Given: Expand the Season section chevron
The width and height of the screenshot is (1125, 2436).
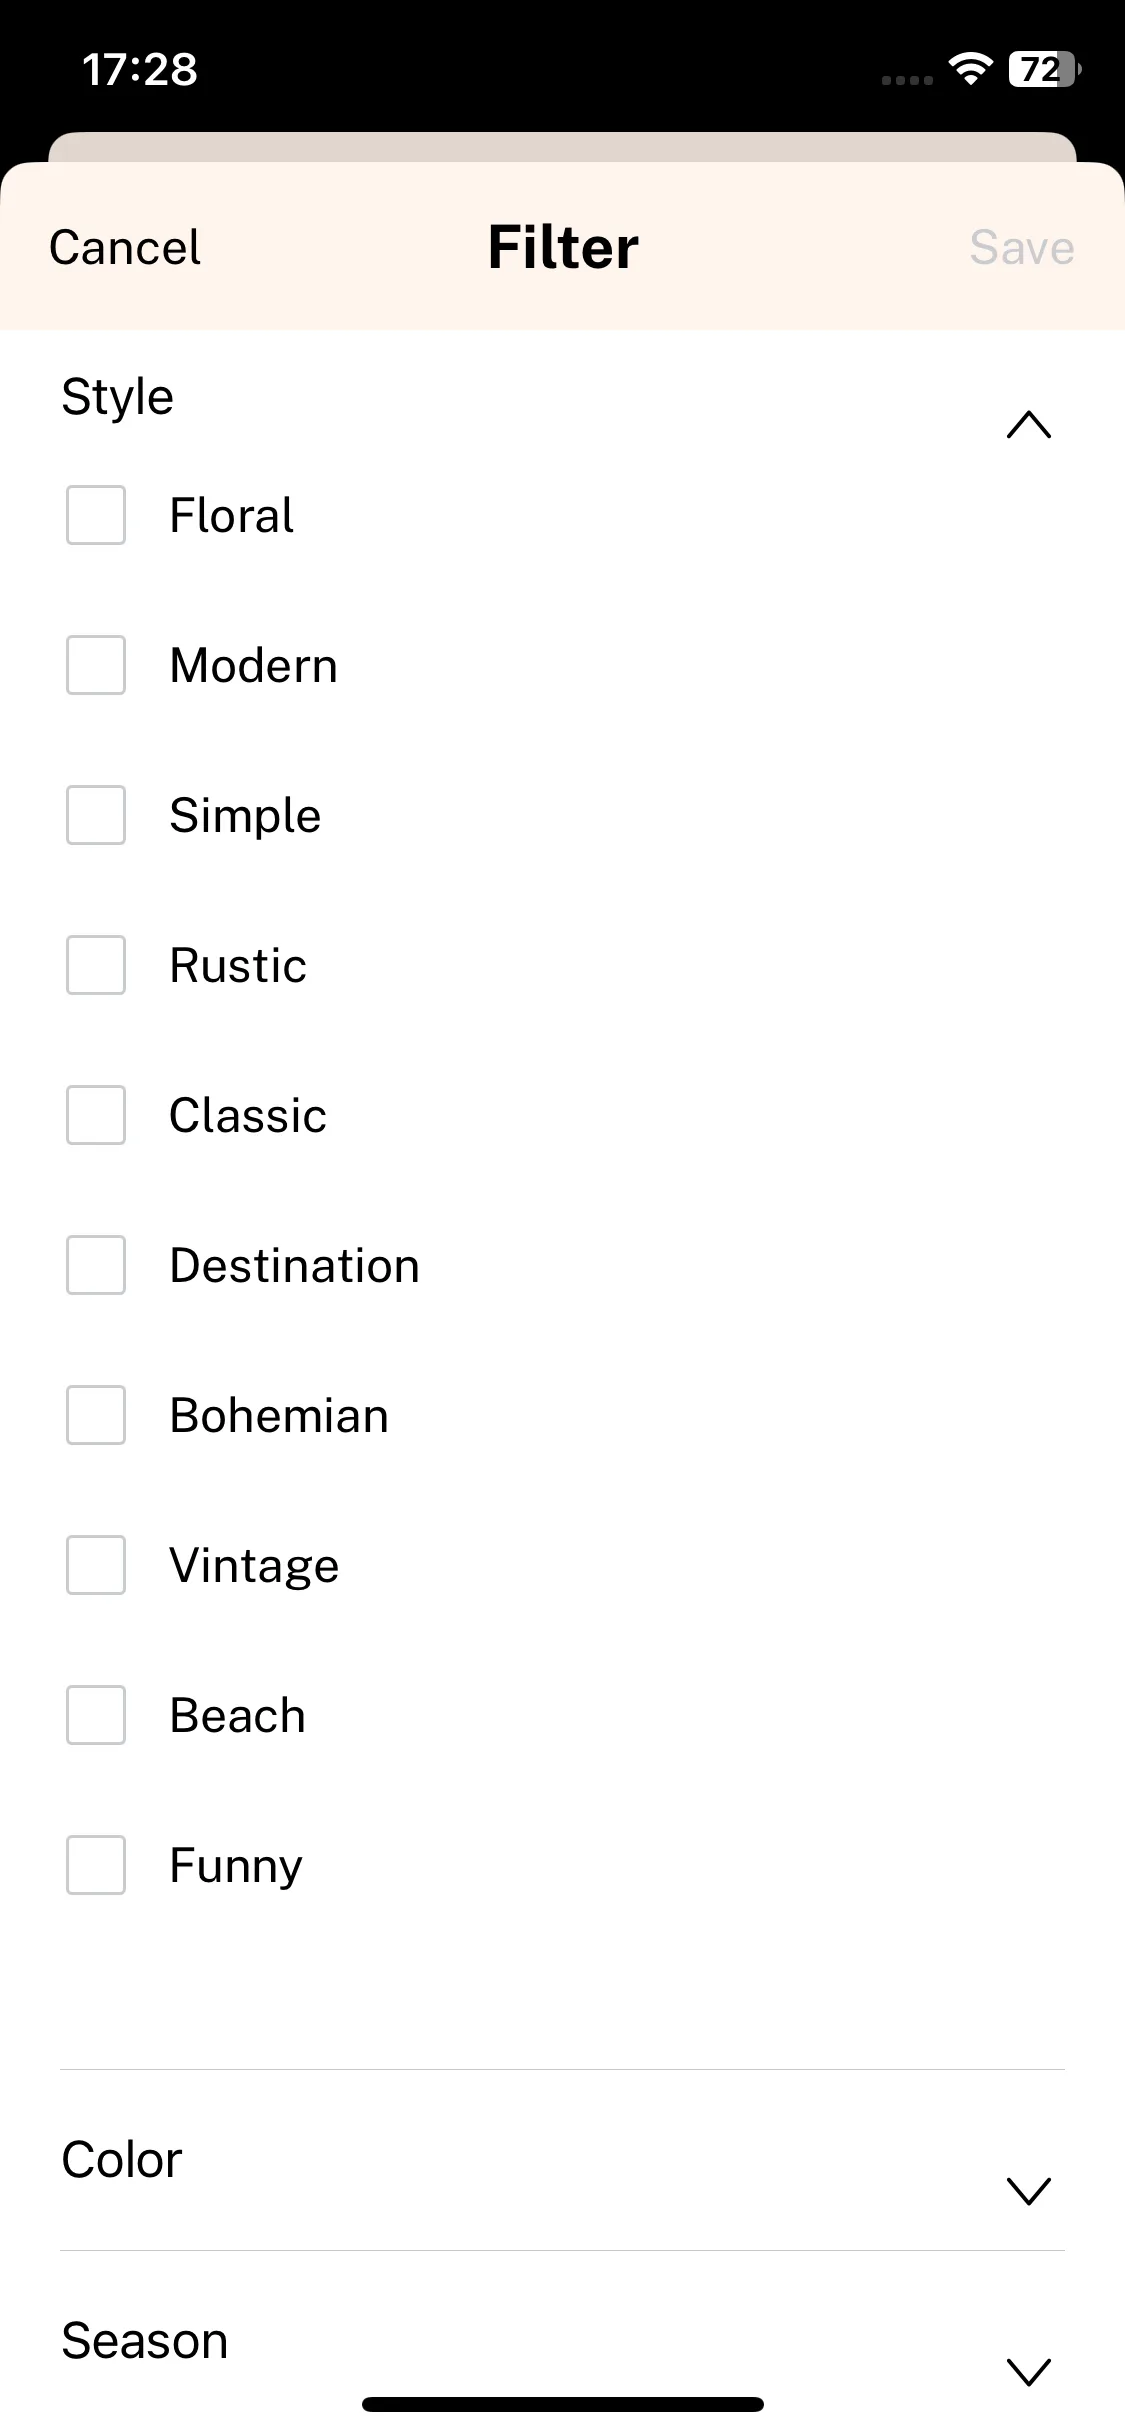Looking at the screenshot, I should click(1029, 2372).
